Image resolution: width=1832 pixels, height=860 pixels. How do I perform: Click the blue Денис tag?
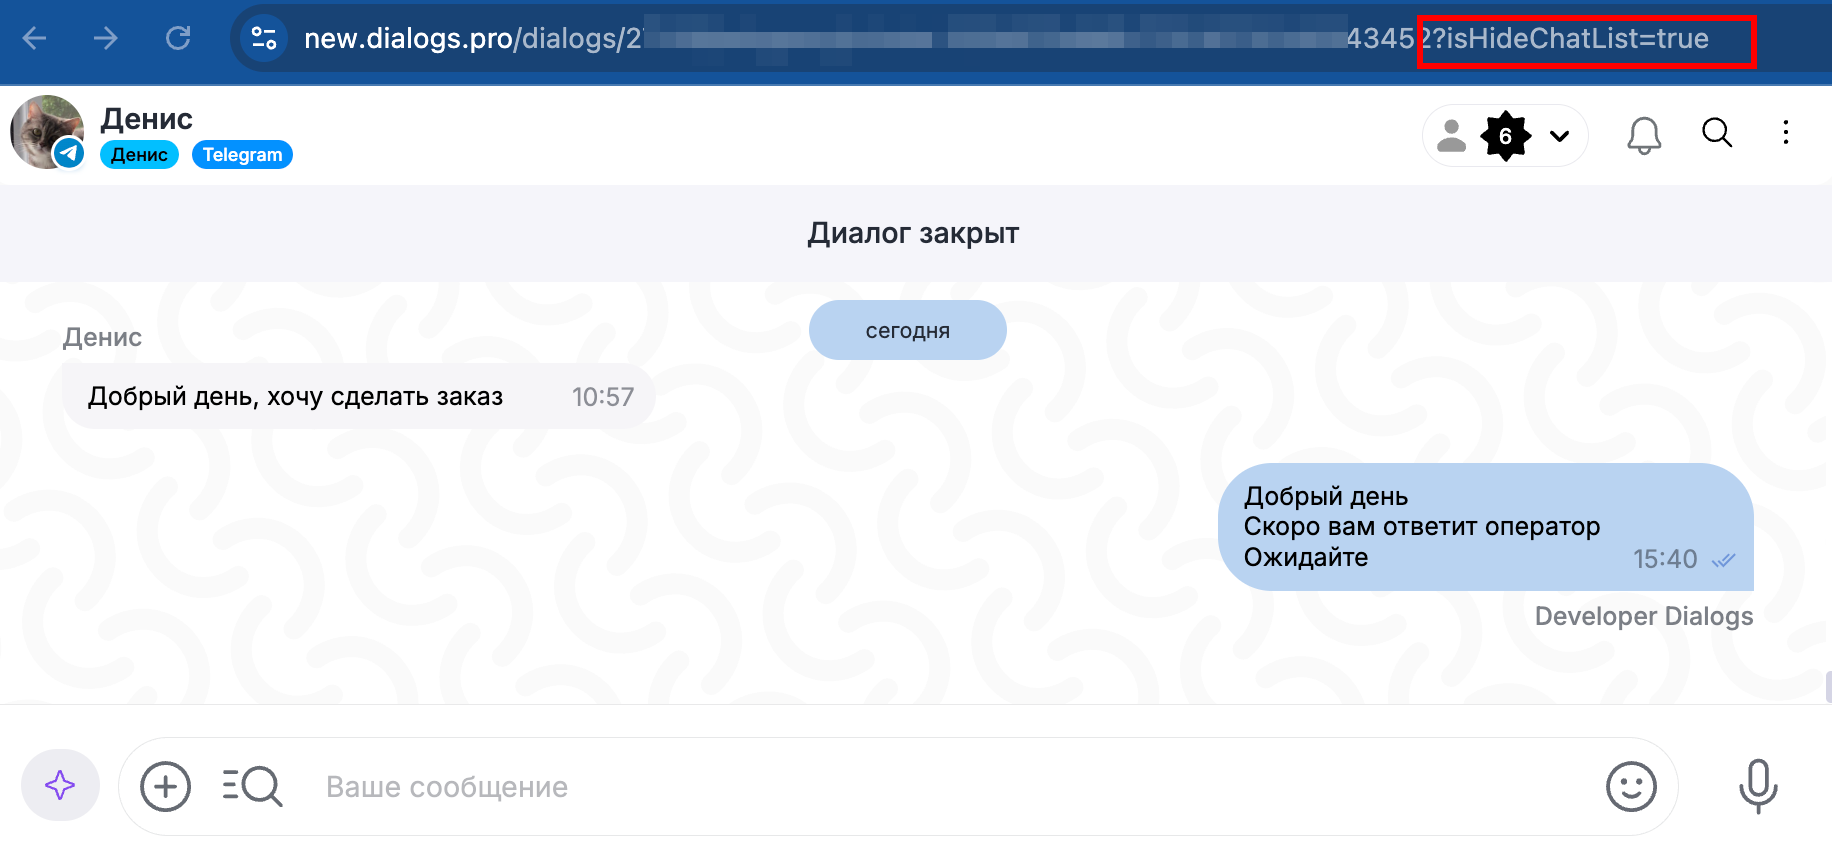[139, 155]
